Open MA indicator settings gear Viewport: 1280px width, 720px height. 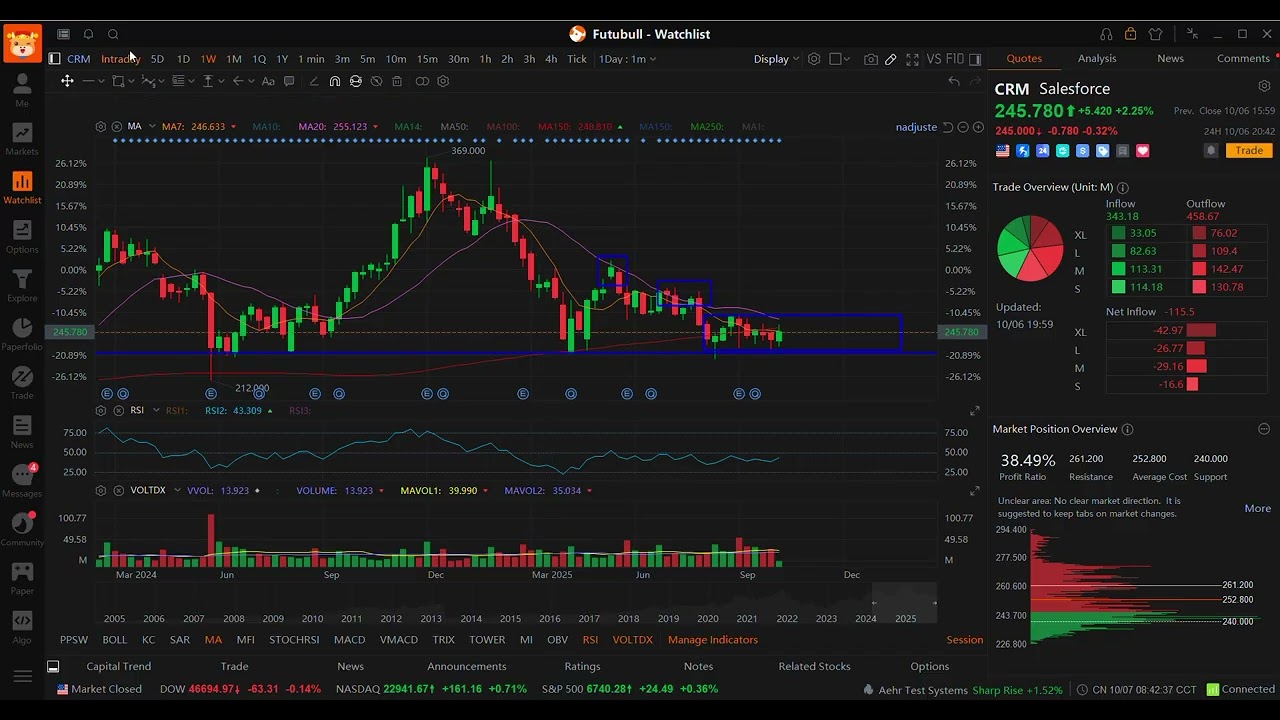point(100,127)
